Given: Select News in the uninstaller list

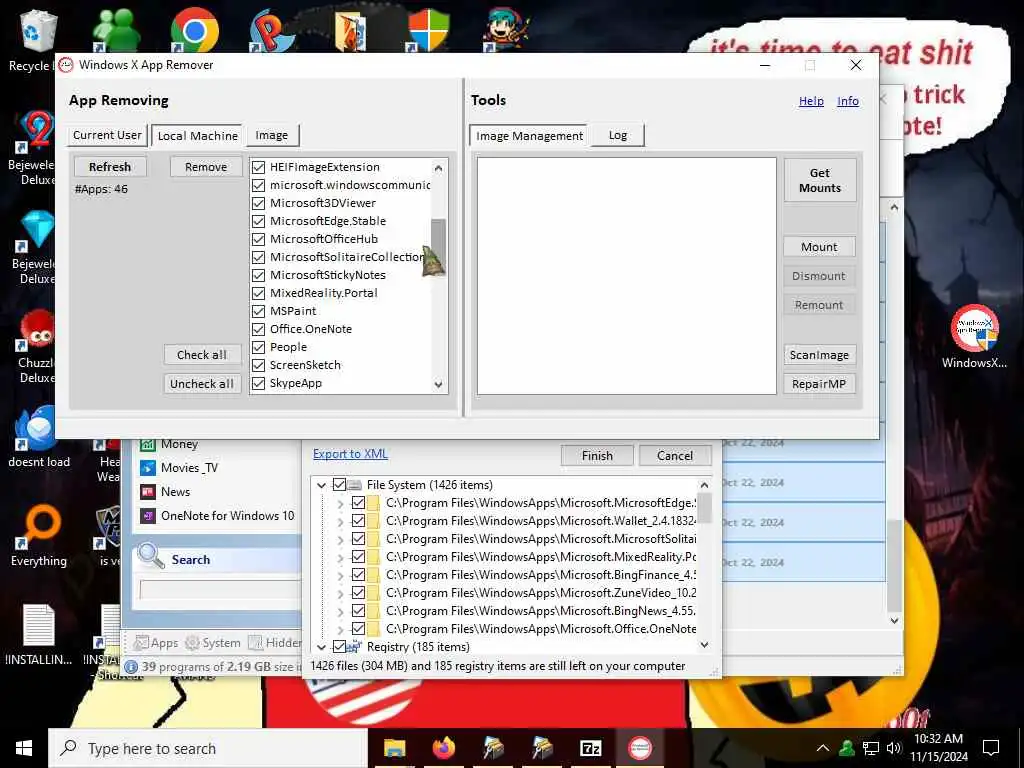Looking at the screenshot, I should 175,492.
